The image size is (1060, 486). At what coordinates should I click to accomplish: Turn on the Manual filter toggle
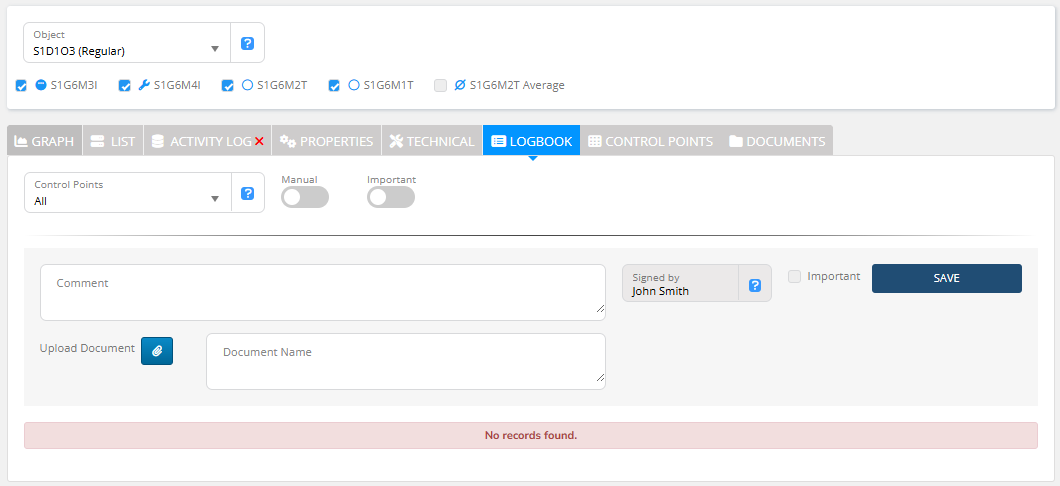(305, 198)
